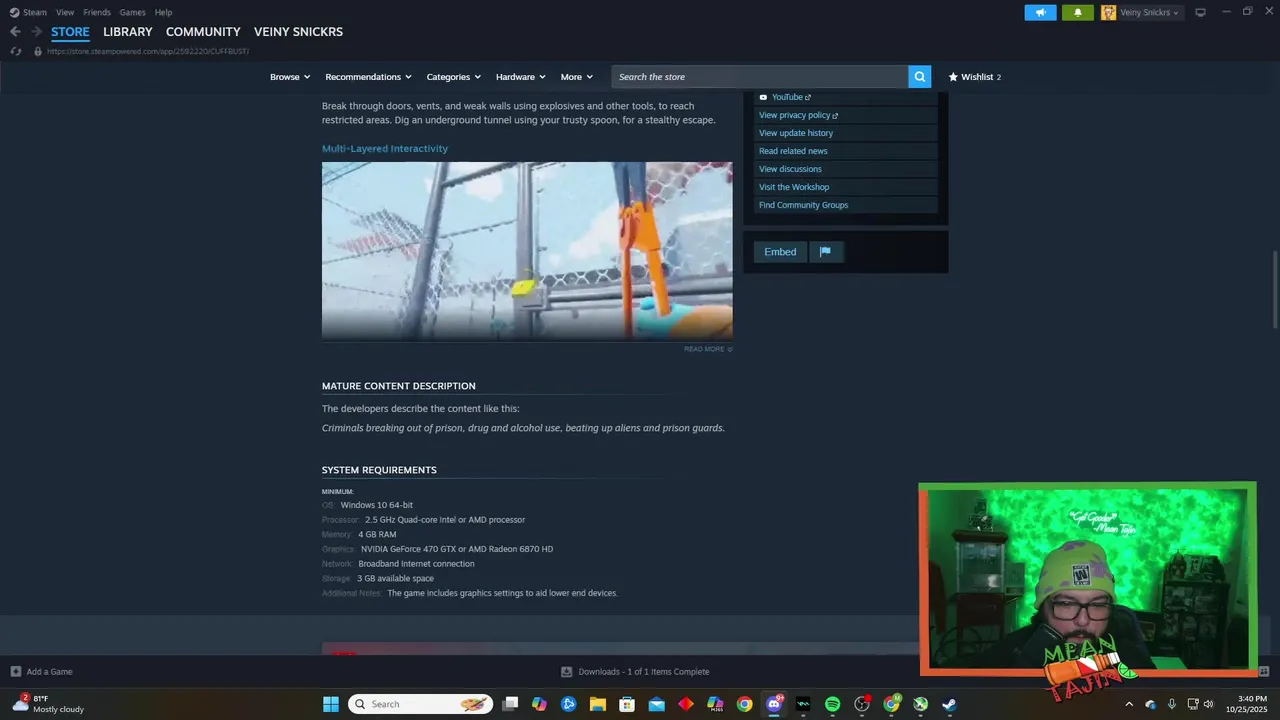This screenshot has height=720, width=1280.
Task: Click the YouTube link
Action: pos(791,97)
